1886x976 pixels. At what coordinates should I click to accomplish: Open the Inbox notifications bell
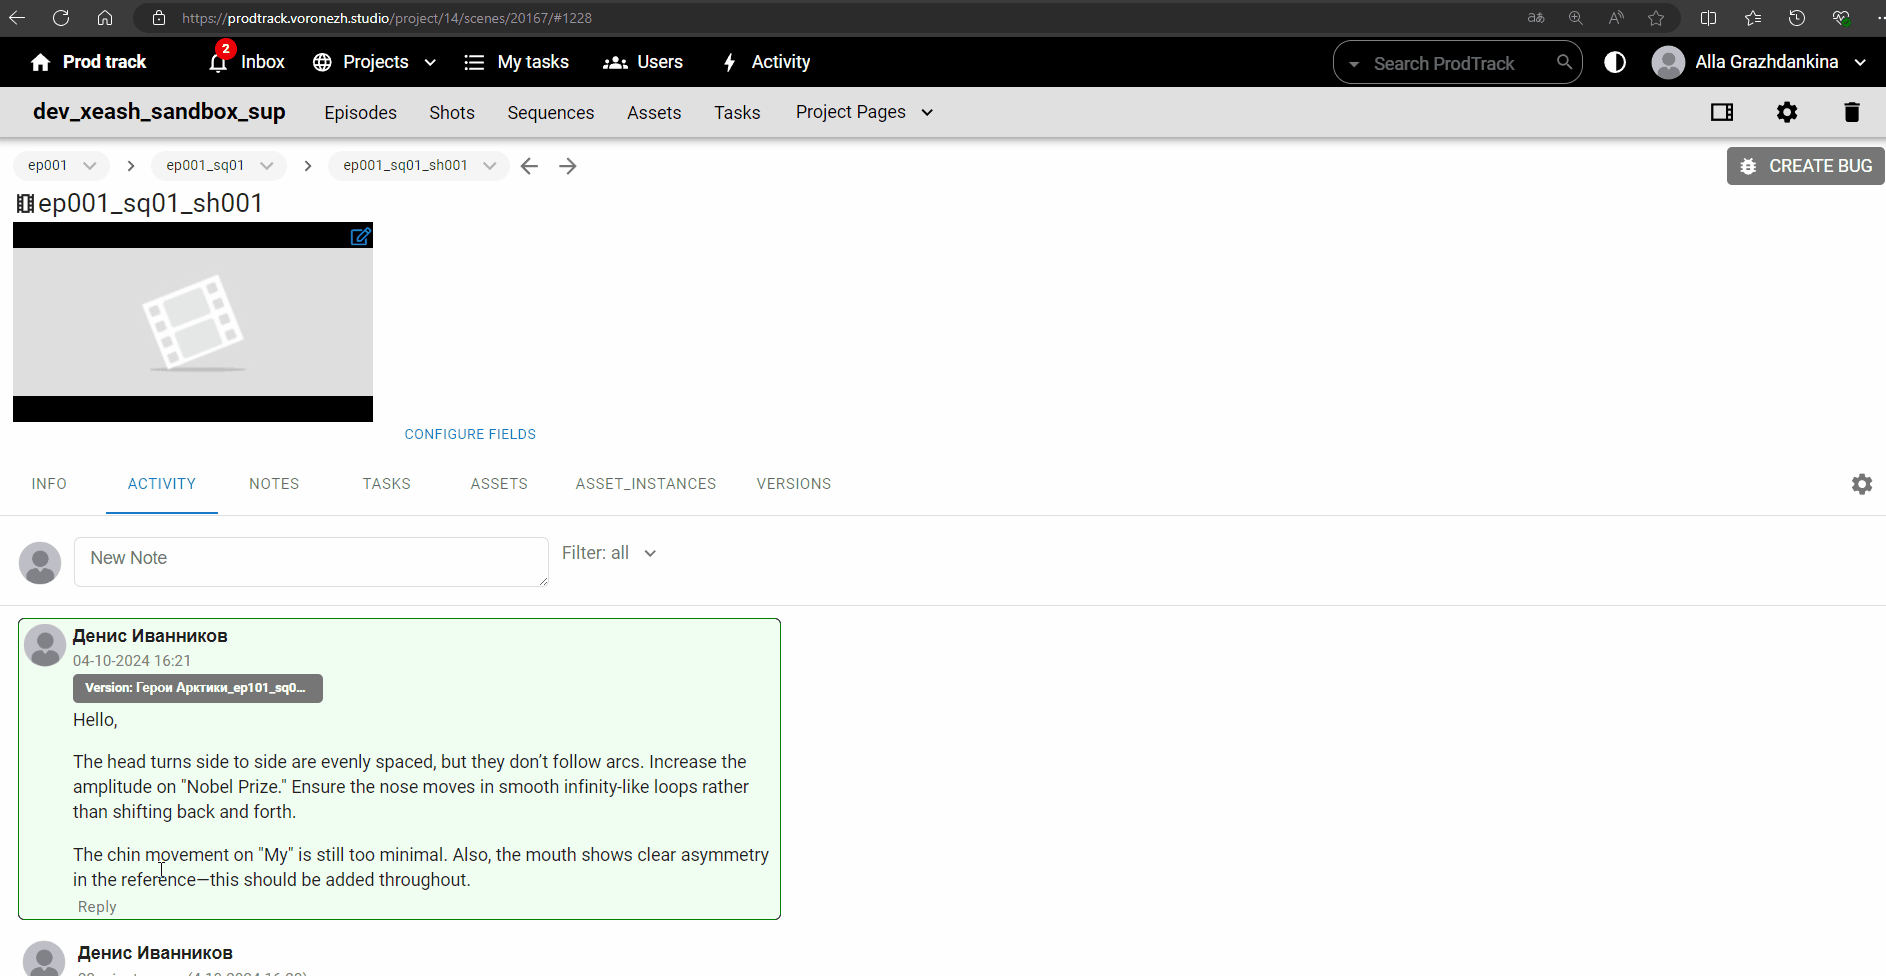(218, 62)
